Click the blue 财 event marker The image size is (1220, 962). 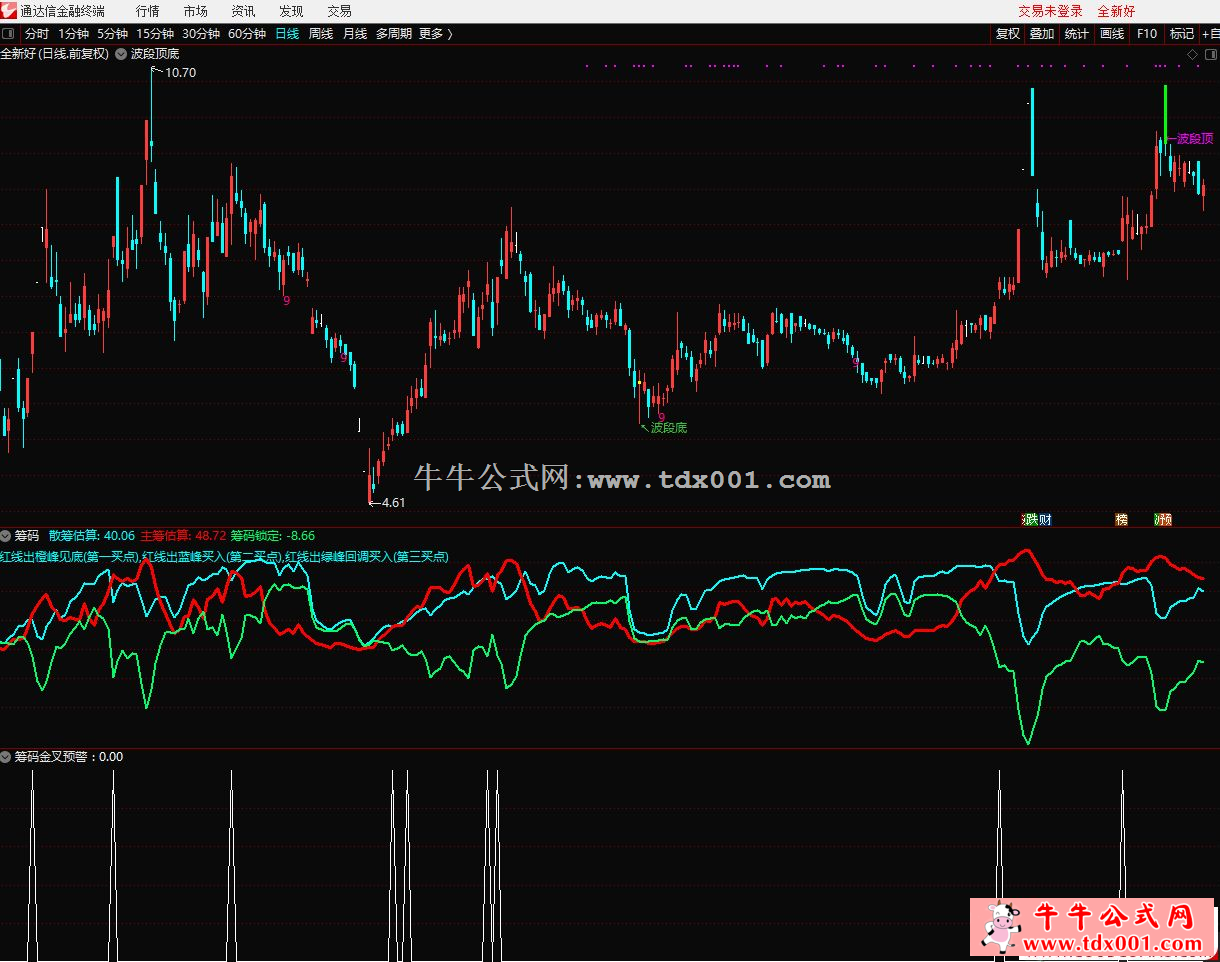point(1045,520)
